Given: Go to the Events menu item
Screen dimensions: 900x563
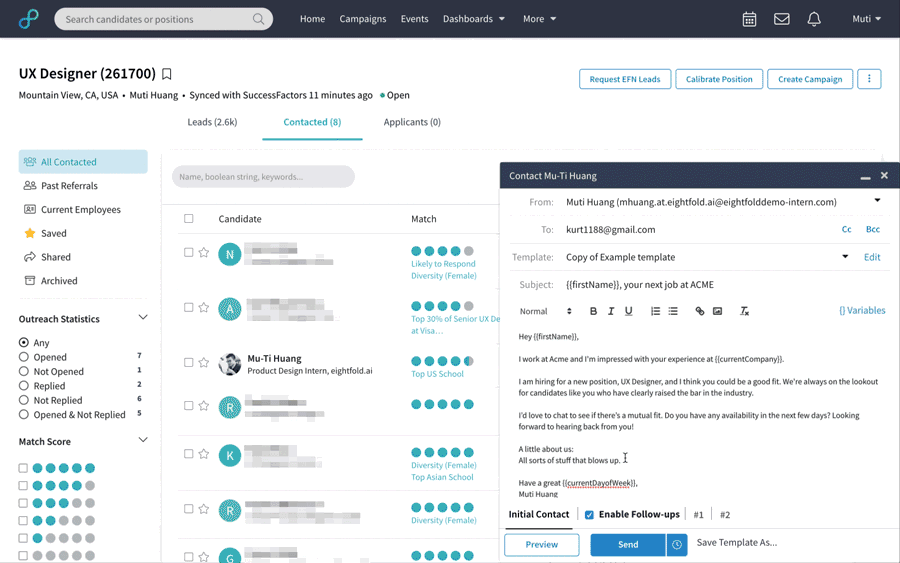Looking at the screenshot, I should tap(414, 19).
